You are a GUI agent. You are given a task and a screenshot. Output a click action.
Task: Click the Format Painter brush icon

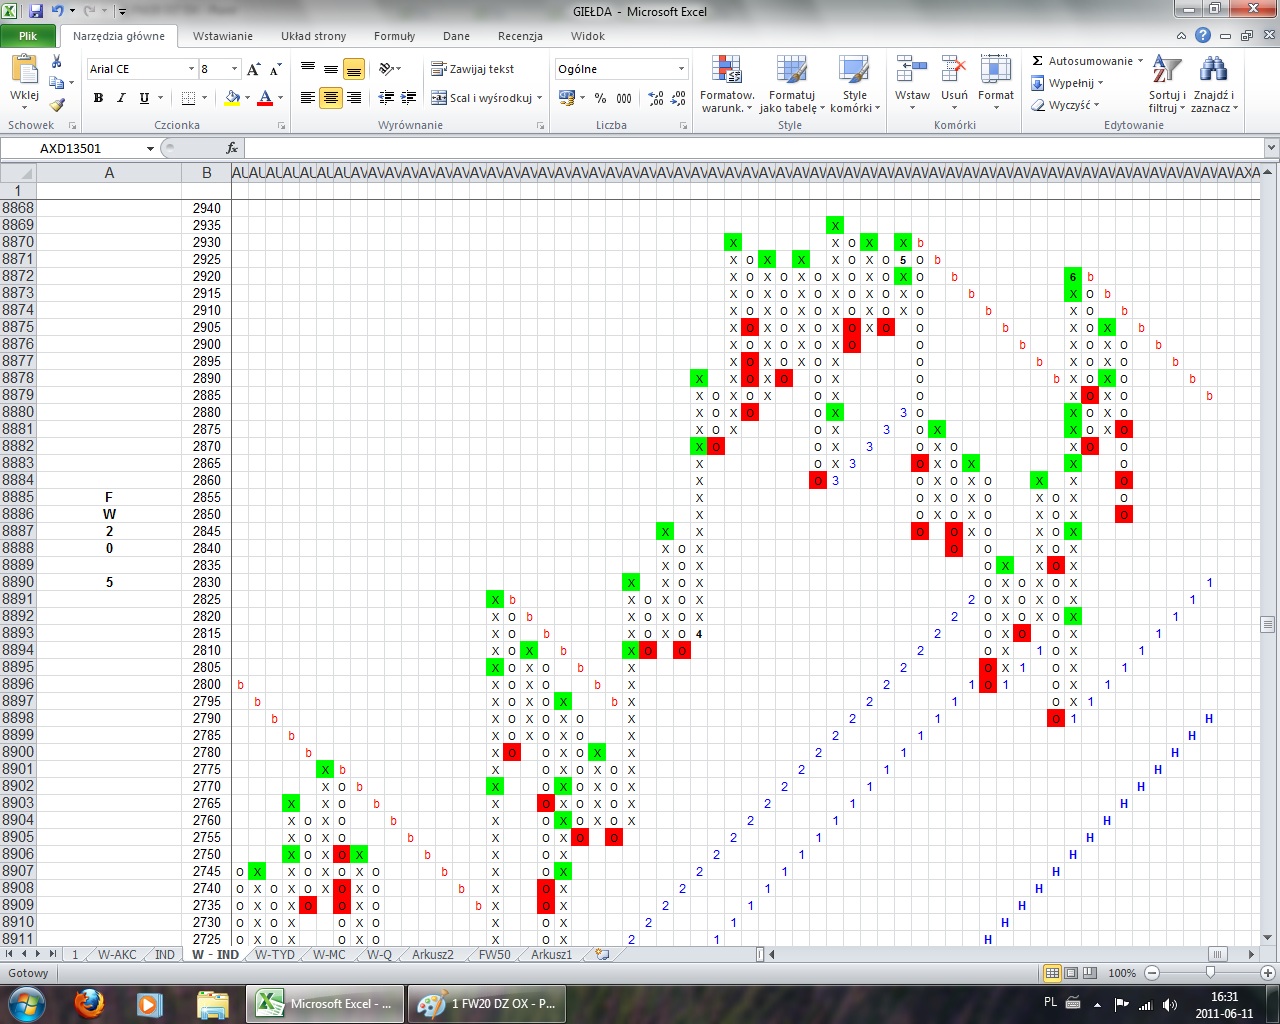coord(57,104)
